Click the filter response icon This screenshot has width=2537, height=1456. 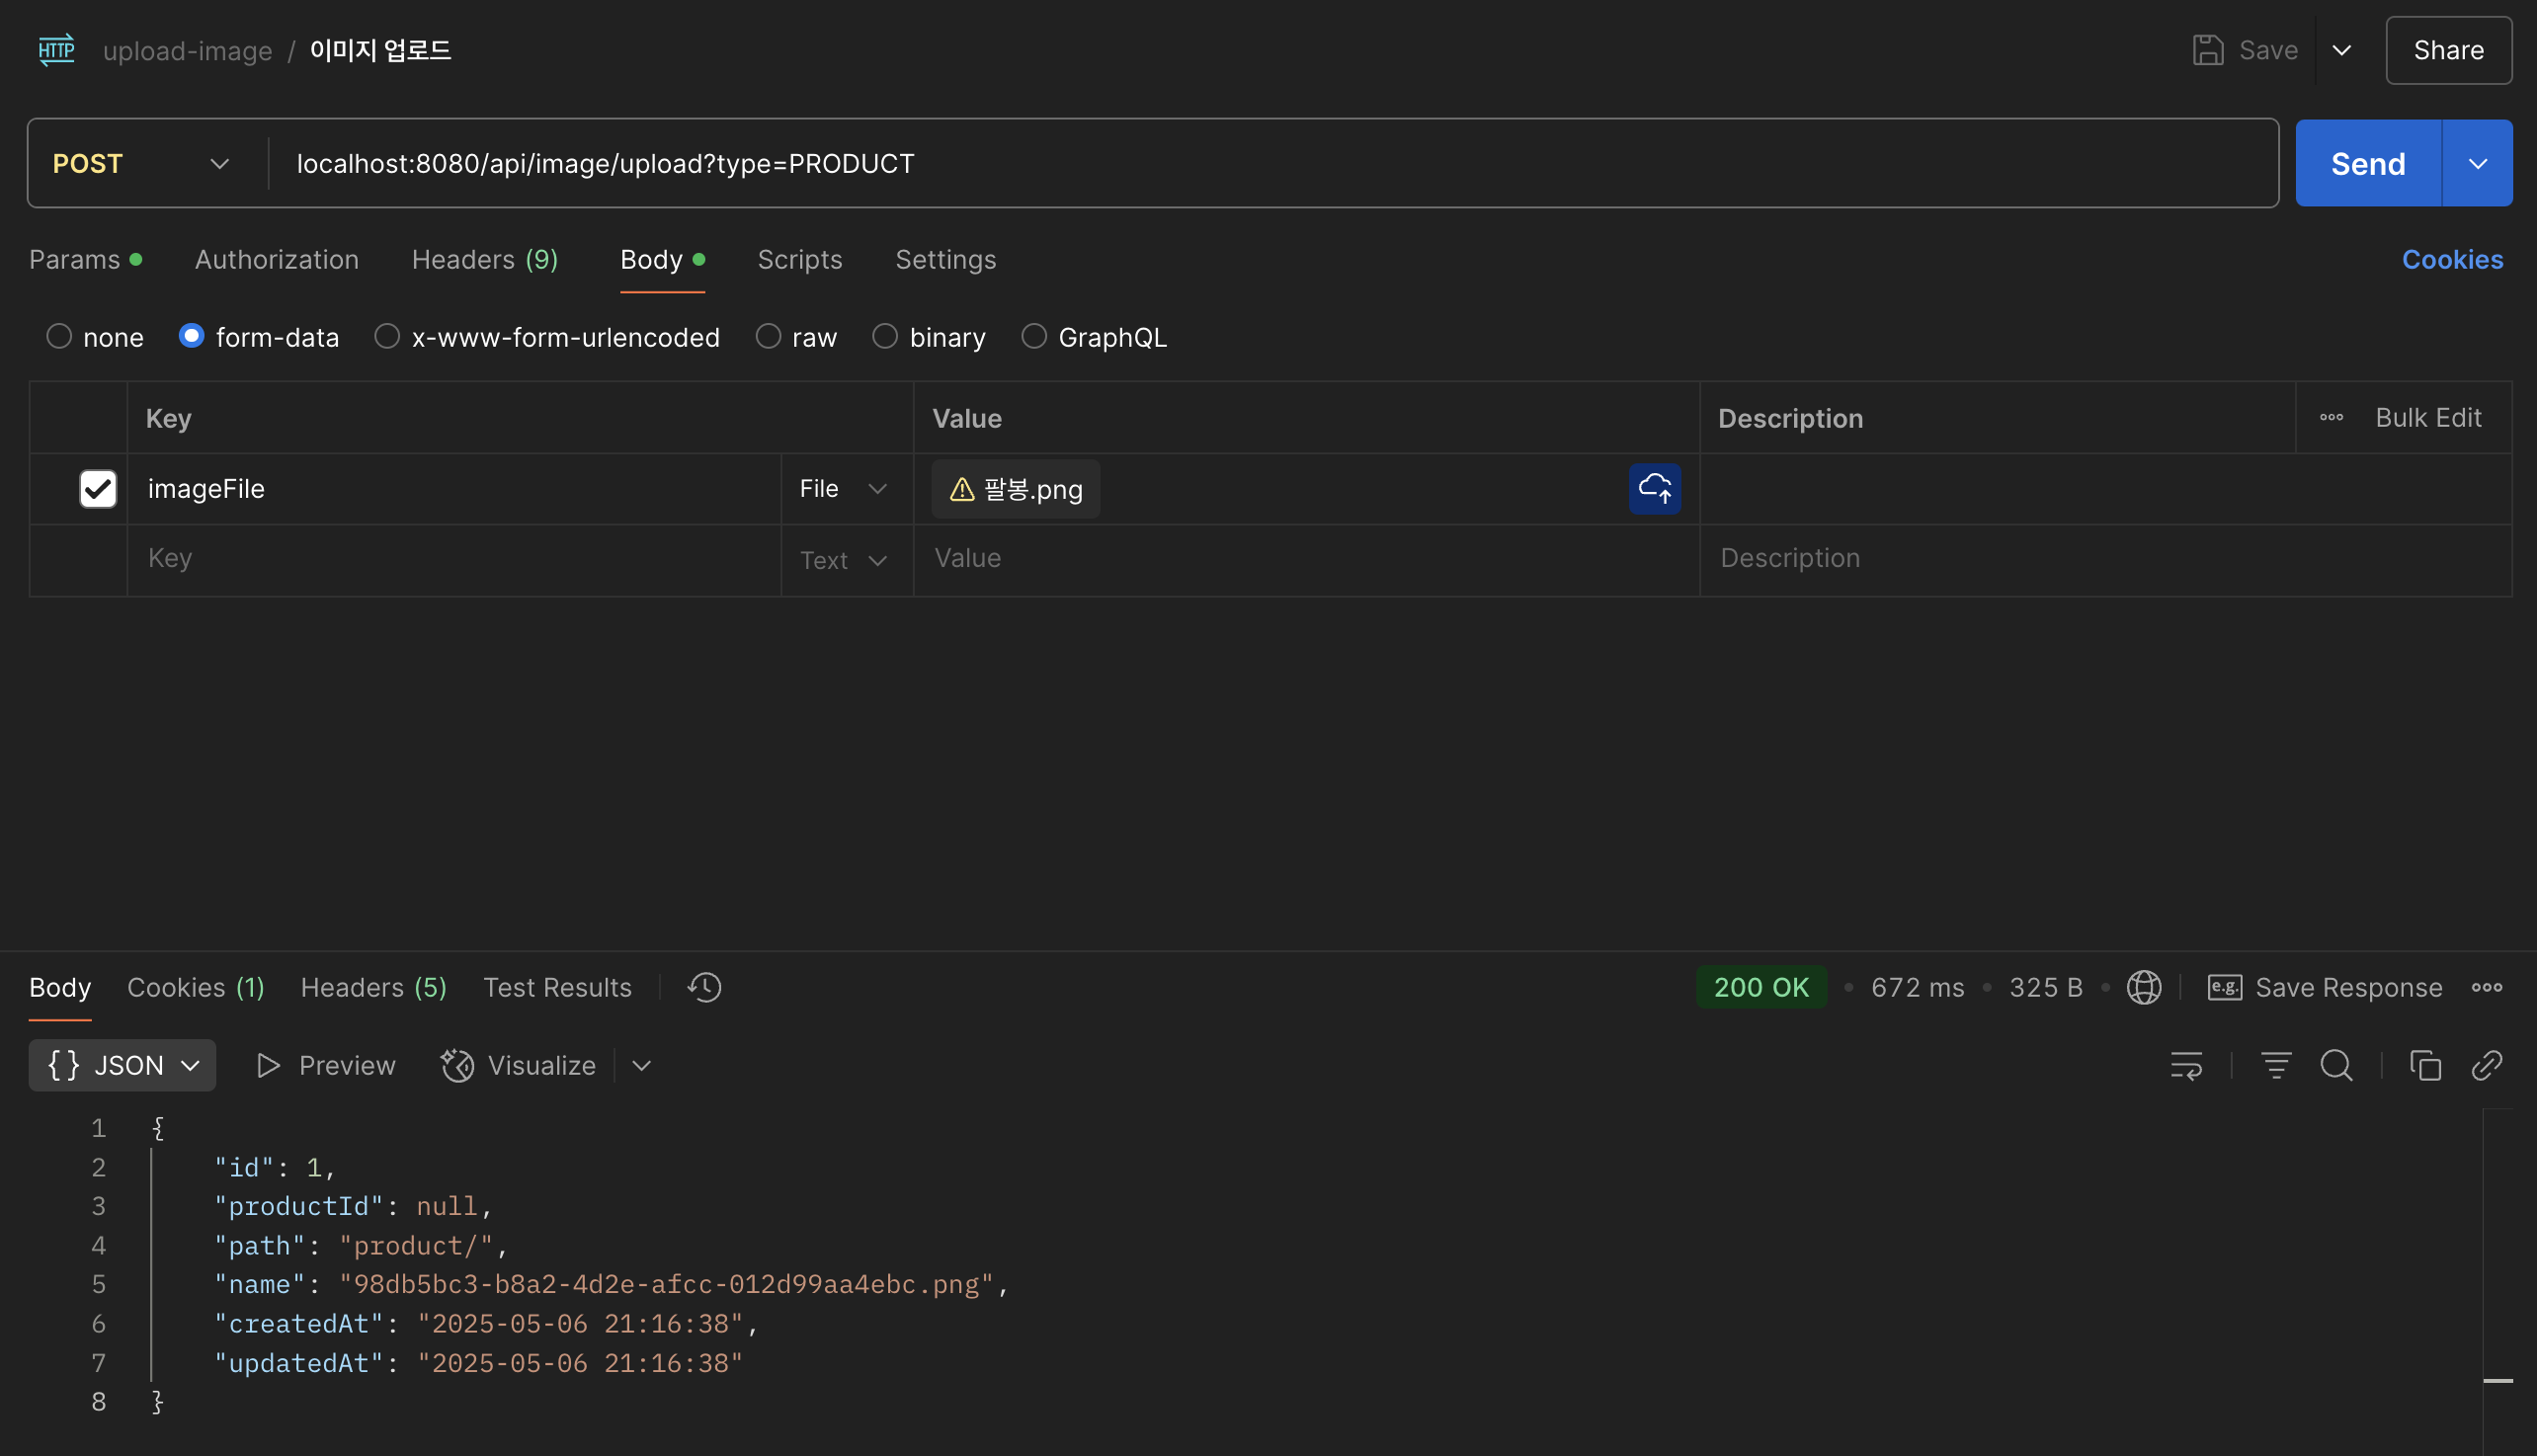[x=2276, y=1065]
